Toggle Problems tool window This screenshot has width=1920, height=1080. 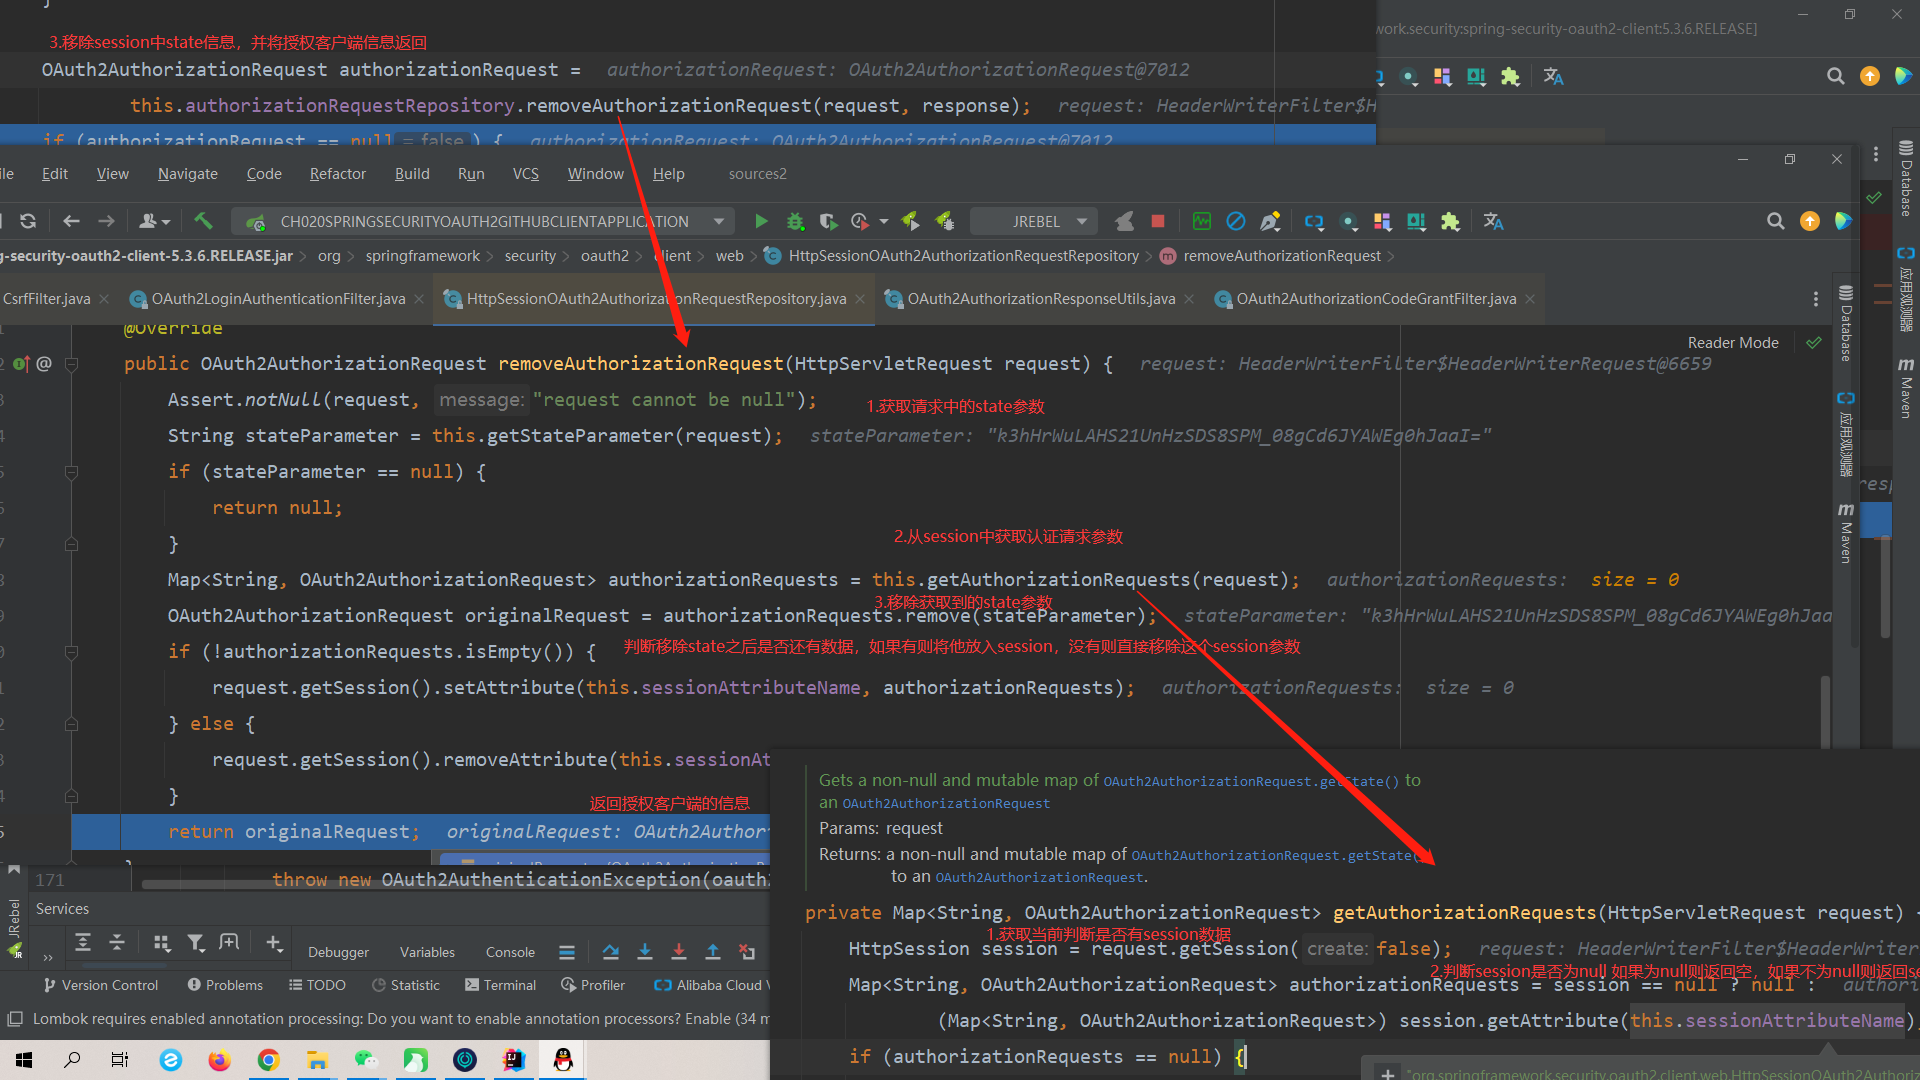click(225, 985)
